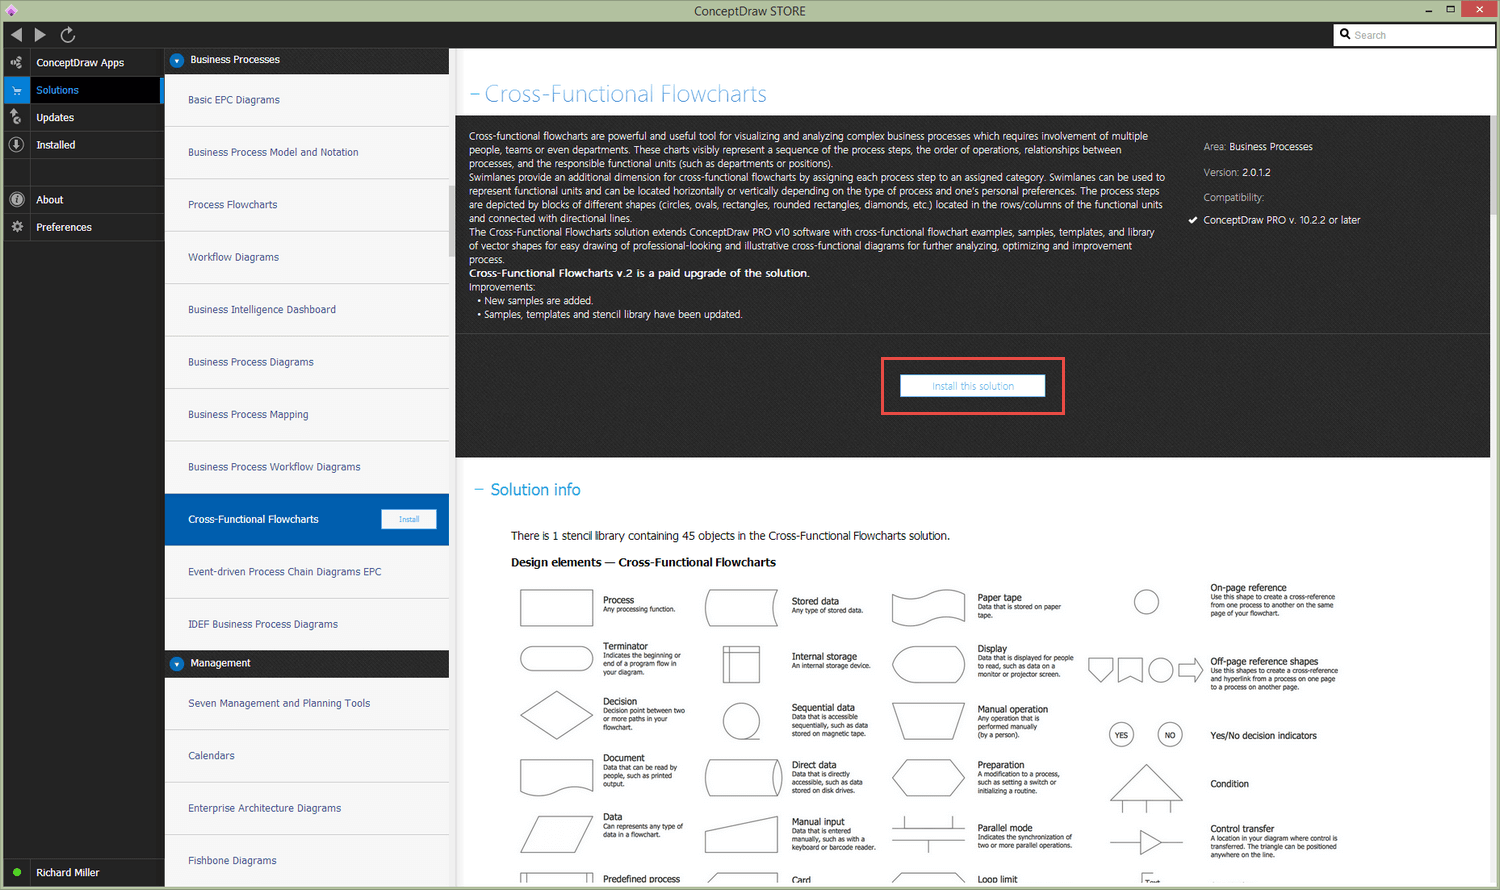Select Event-driven Process Chain Diagrams EPC
The image size is (1500, 890).
[307, 572]
